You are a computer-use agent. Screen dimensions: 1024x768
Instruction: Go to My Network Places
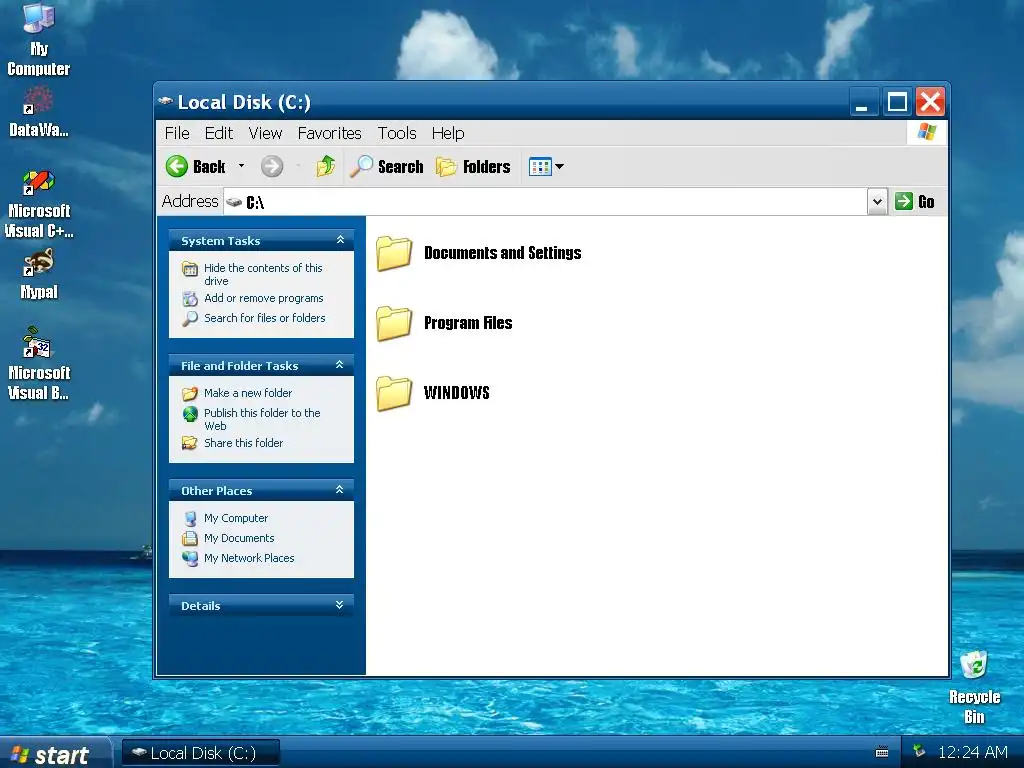pyautogui.click(x=249, y=558)
